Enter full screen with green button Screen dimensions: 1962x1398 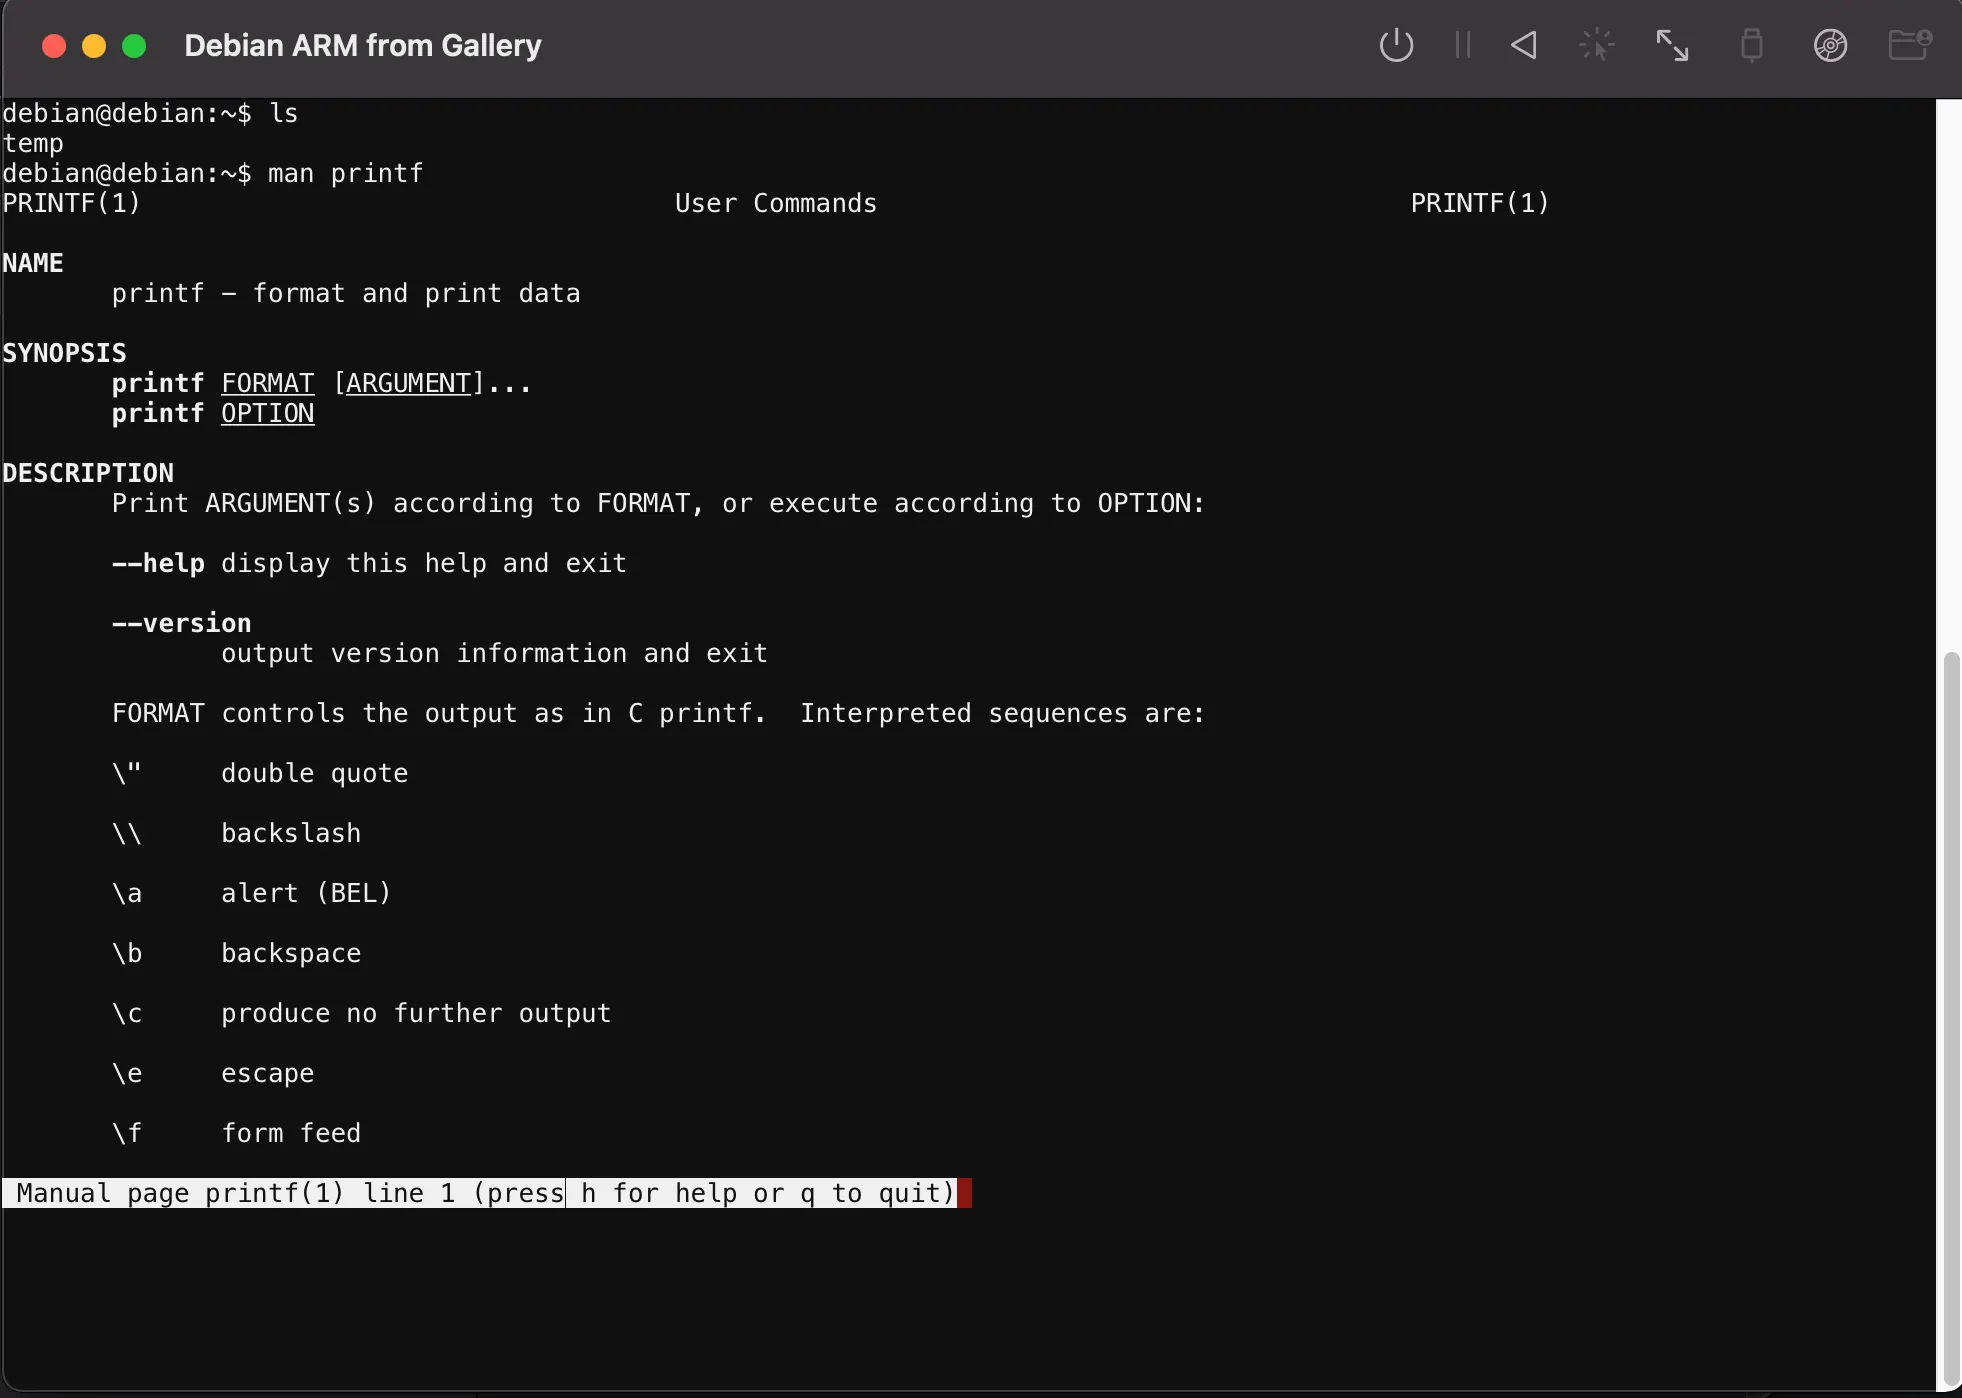[x=134, y=46]
